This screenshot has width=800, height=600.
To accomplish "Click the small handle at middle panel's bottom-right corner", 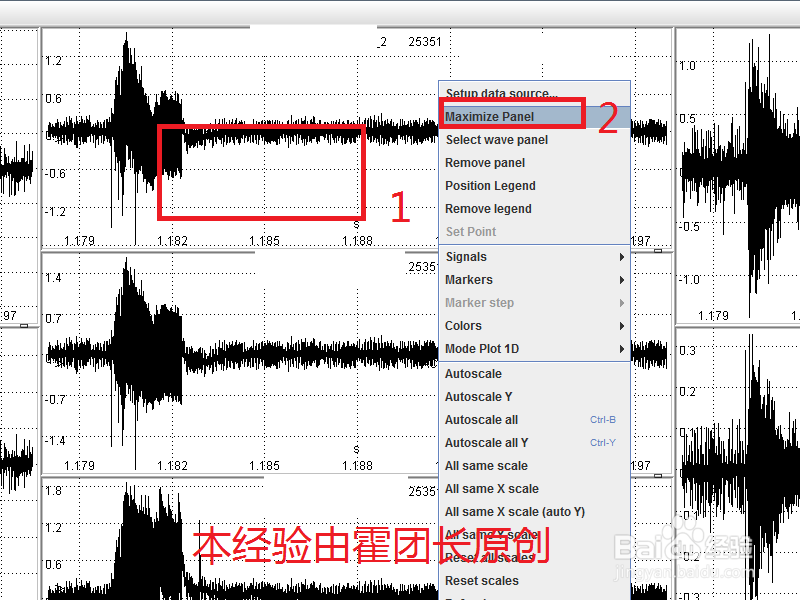I will pyautogui.click(x=658, y=476).
